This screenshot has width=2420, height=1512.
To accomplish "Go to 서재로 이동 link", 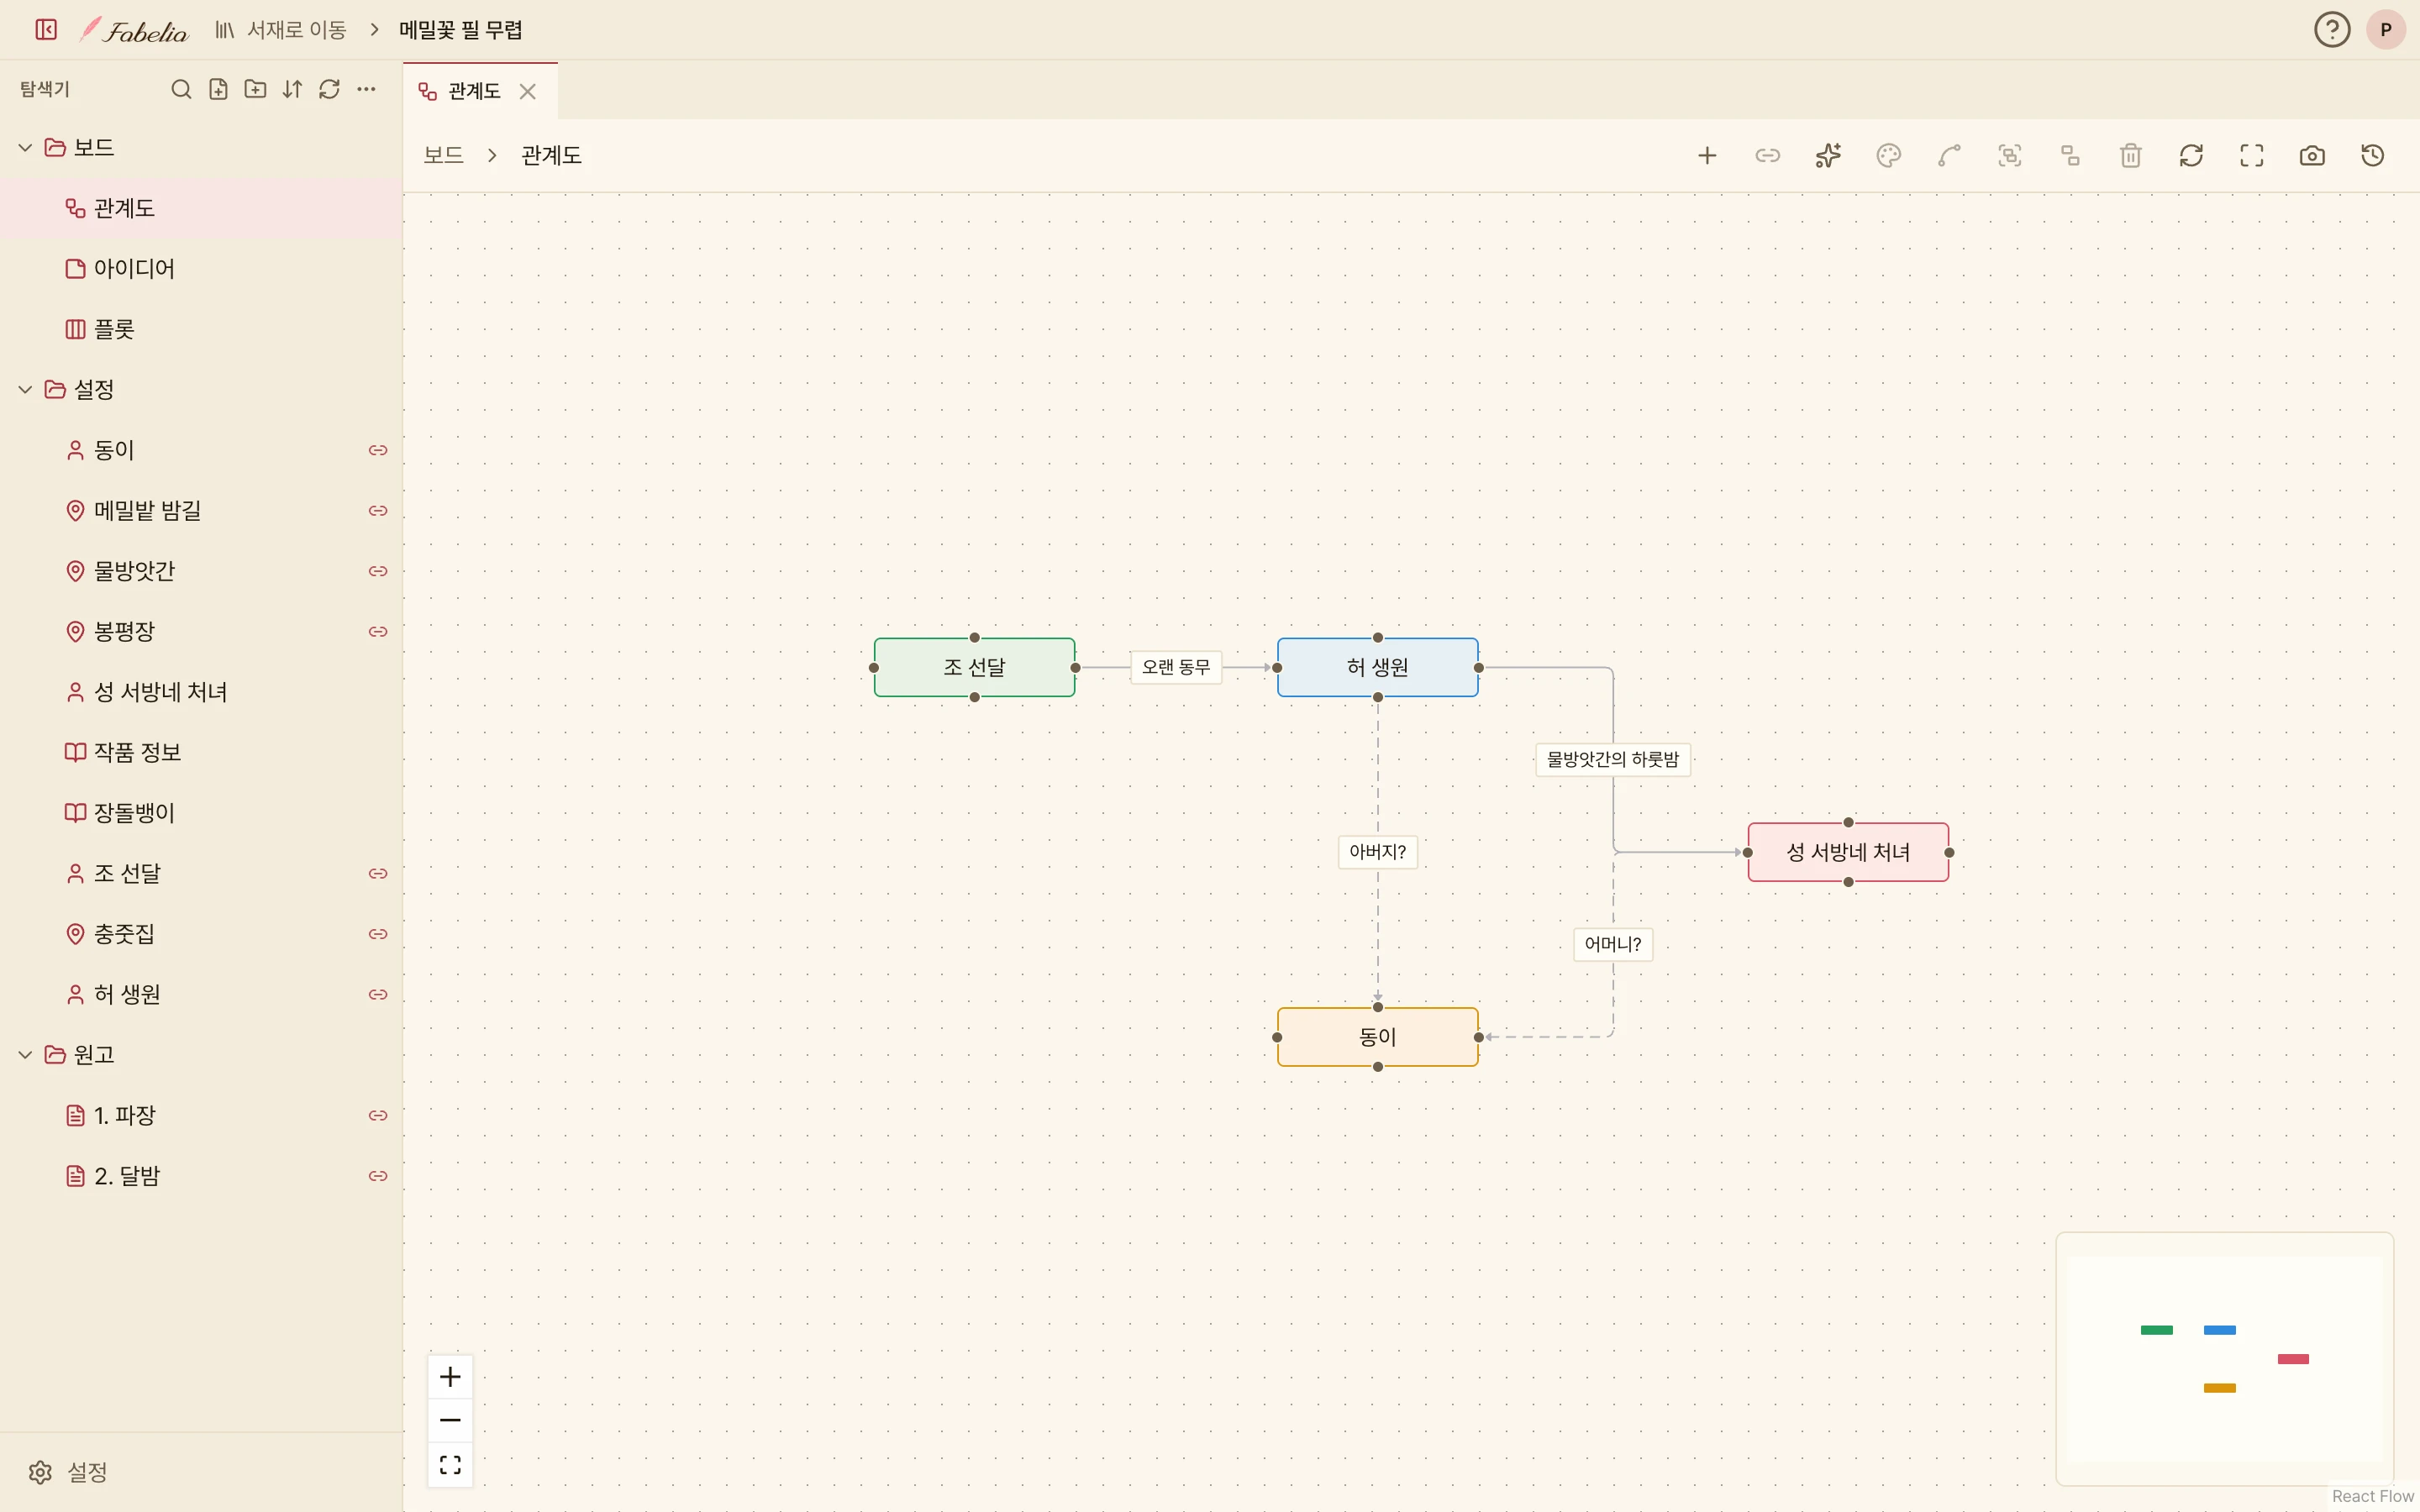I will click(x=281, y=30).
